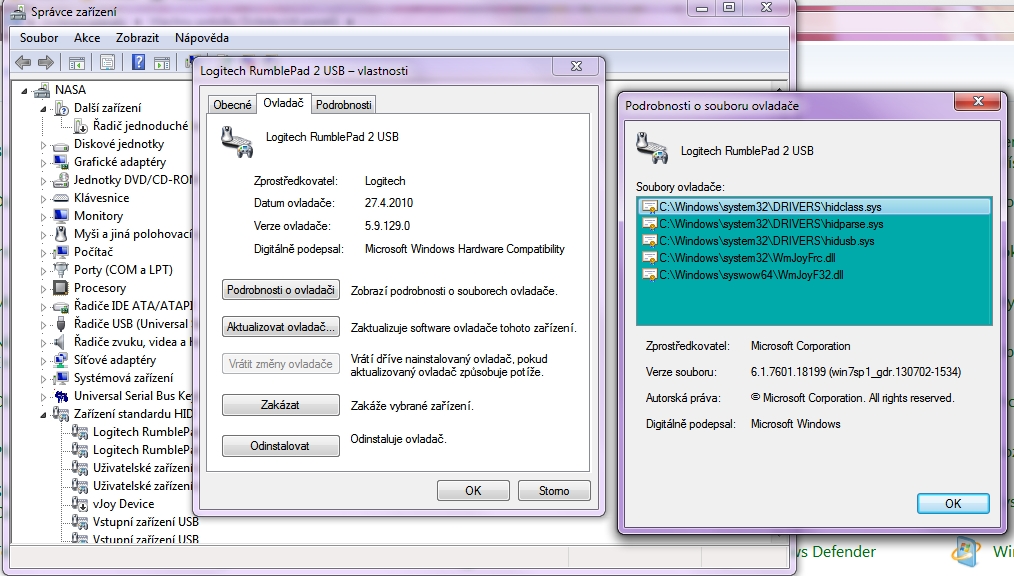
Task: Click the Grafické adaptéry icon
Action: coord(61,162)
